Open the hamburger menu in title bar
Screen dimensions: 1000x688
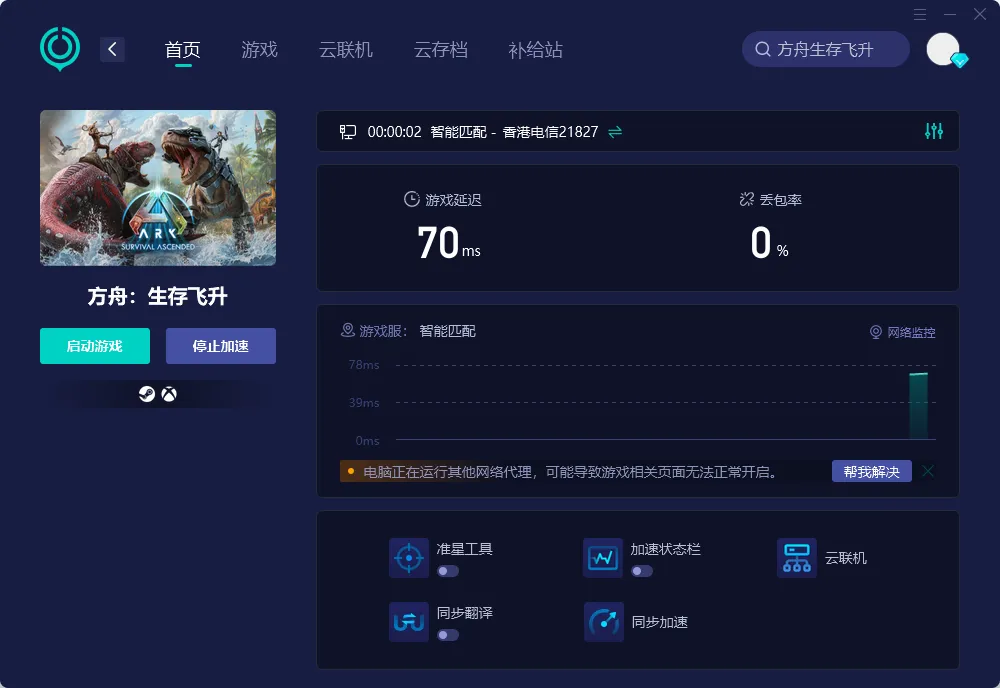[920, 14]
